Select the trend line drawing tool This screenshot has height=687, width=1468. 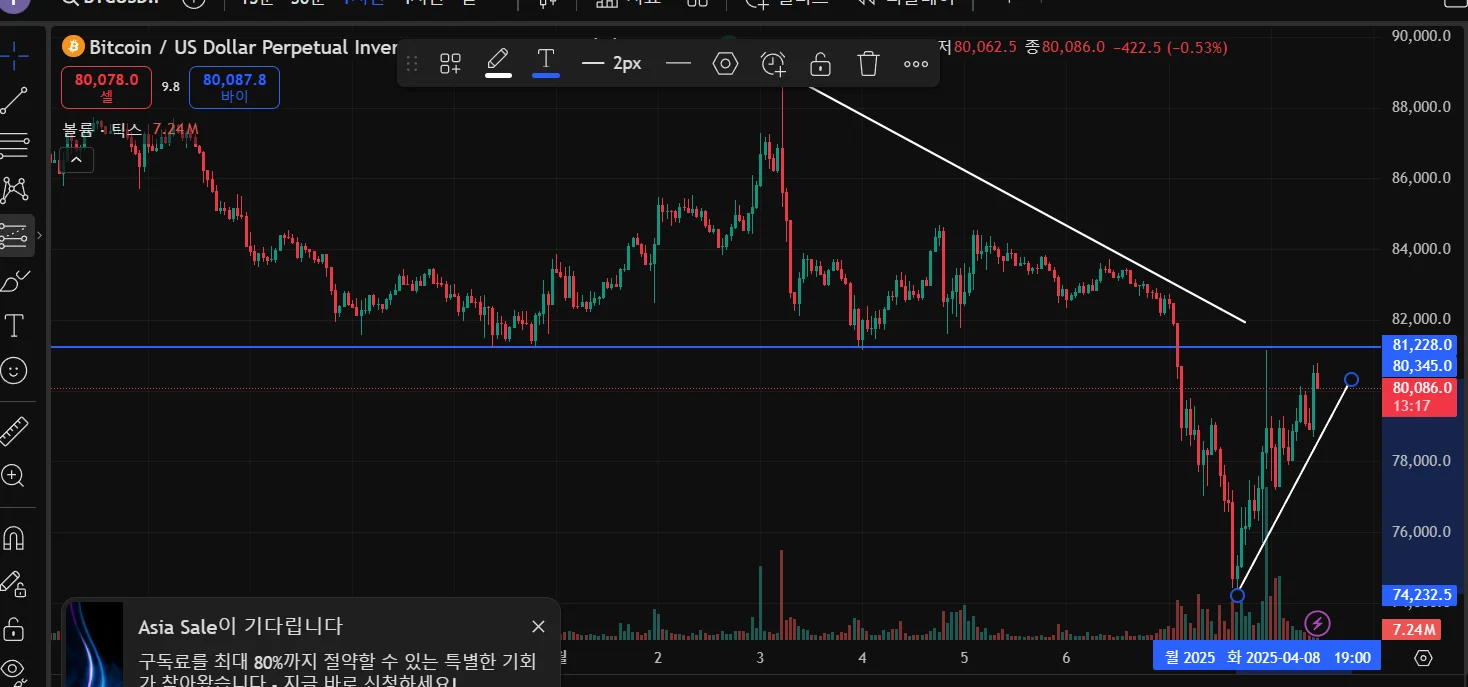click(x=14, y=100)
